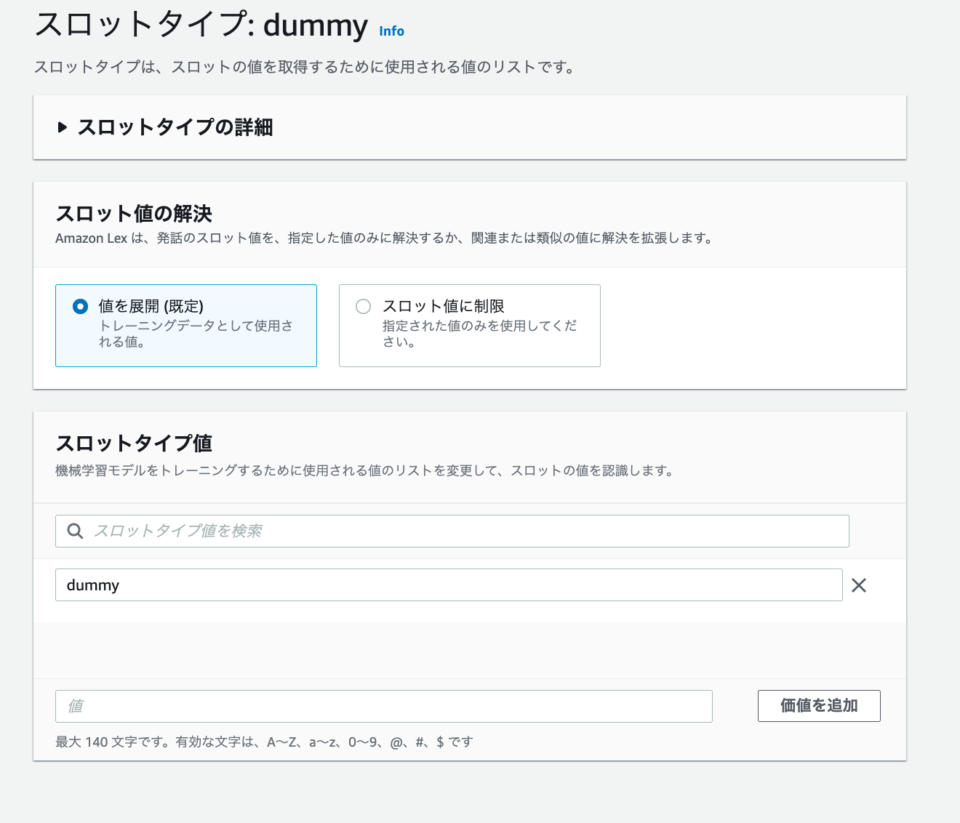This screenshot has height=823, width=960.
Task: Click the magnifying glass search icon
Action: 75,530
